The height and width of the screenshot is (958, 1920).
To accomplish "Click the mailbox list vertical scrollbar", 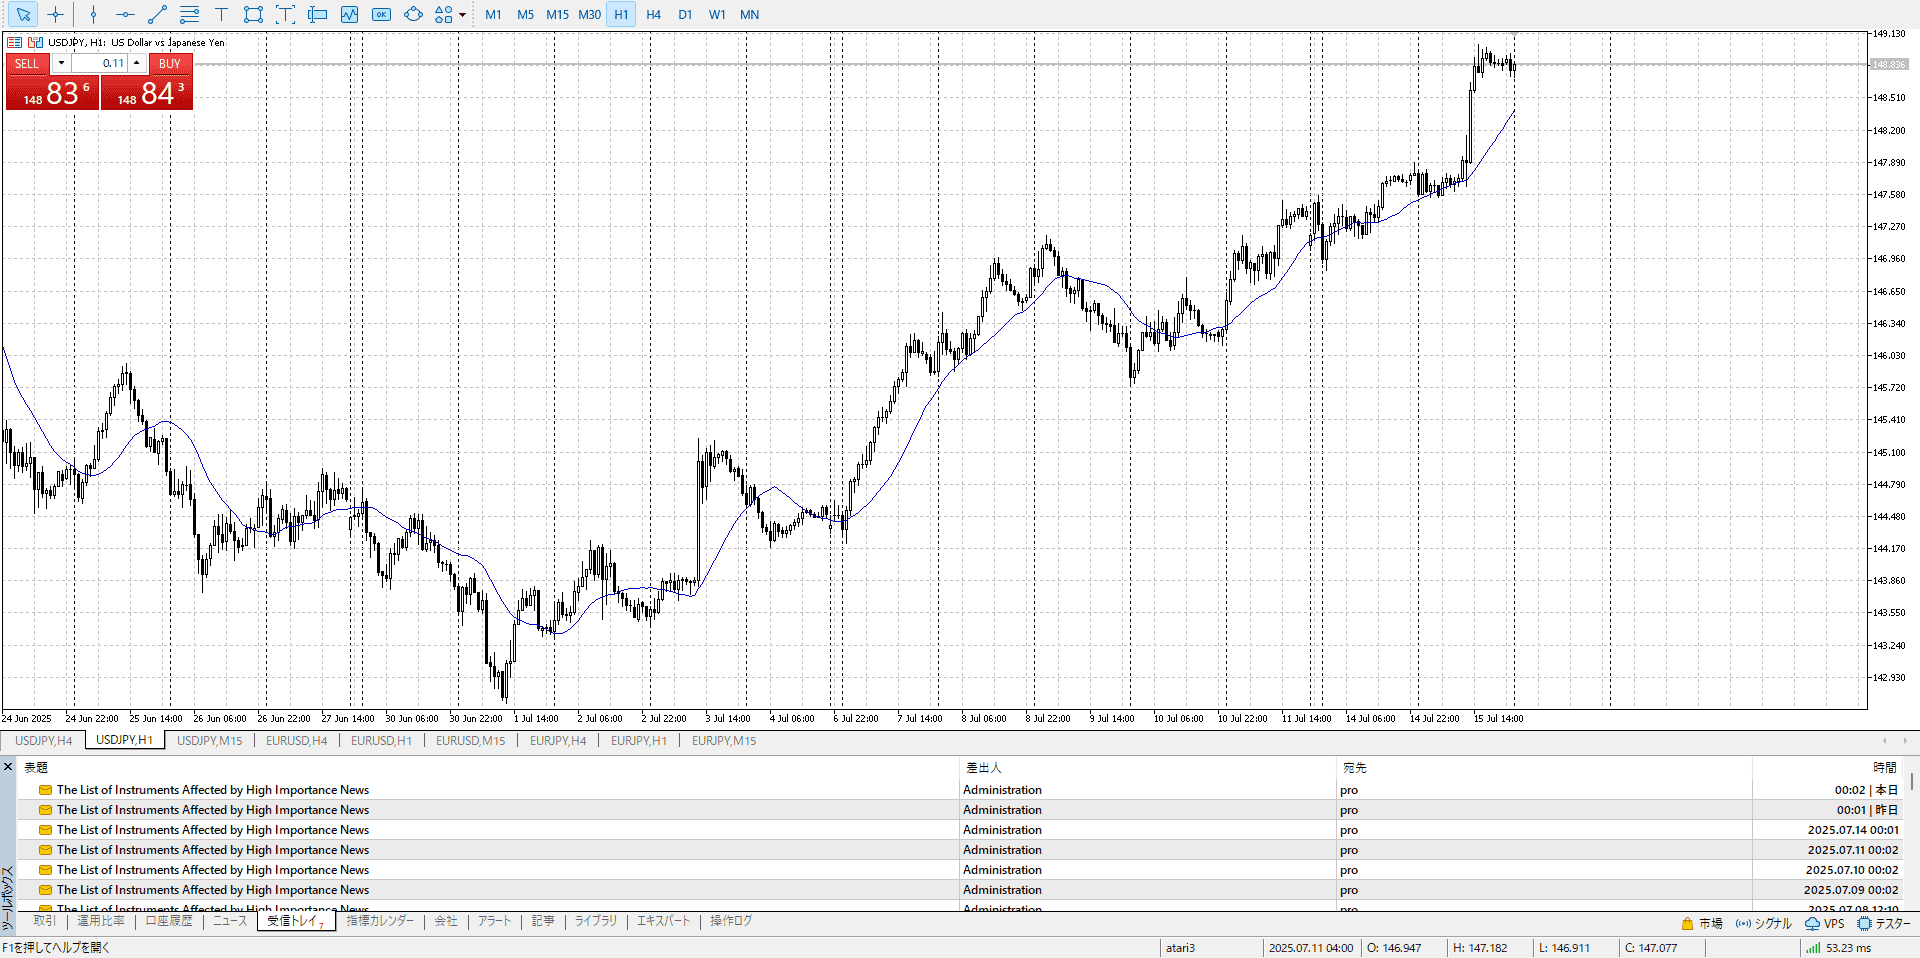I will [1911, 780].
